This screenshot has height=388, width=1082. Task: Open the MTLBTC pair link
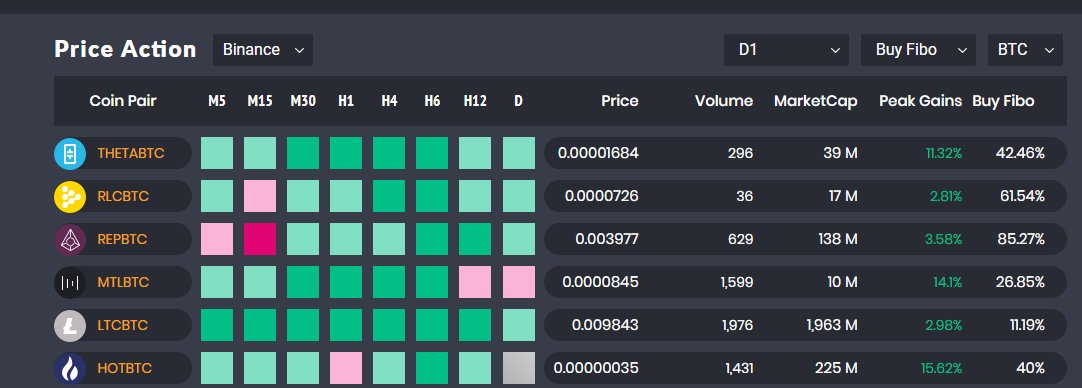[123, 282]
